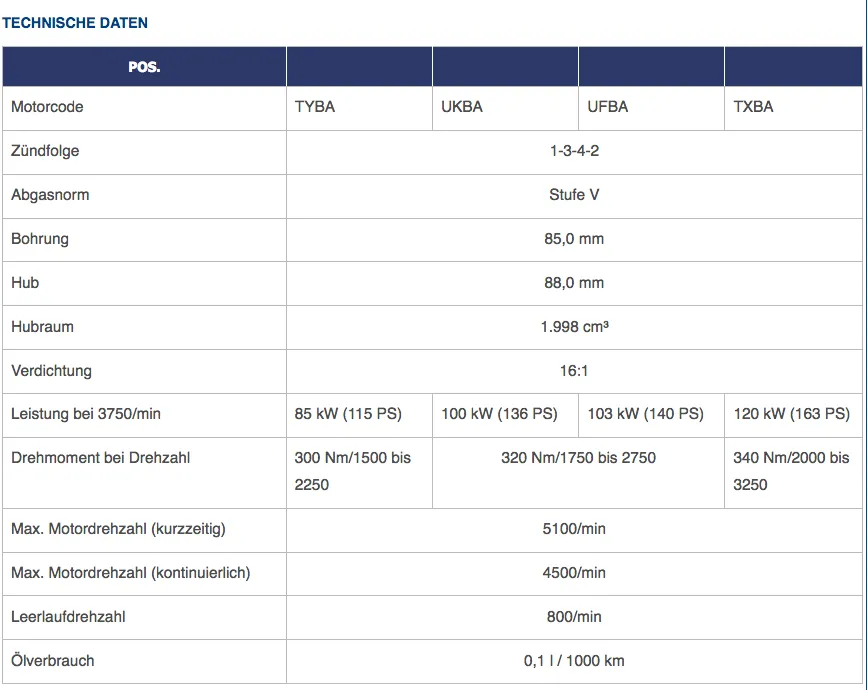The height and width of the screenshot is (690, 868).
Task: Select the 100 kW (136 PS) cell
Action: pos(499,414)
